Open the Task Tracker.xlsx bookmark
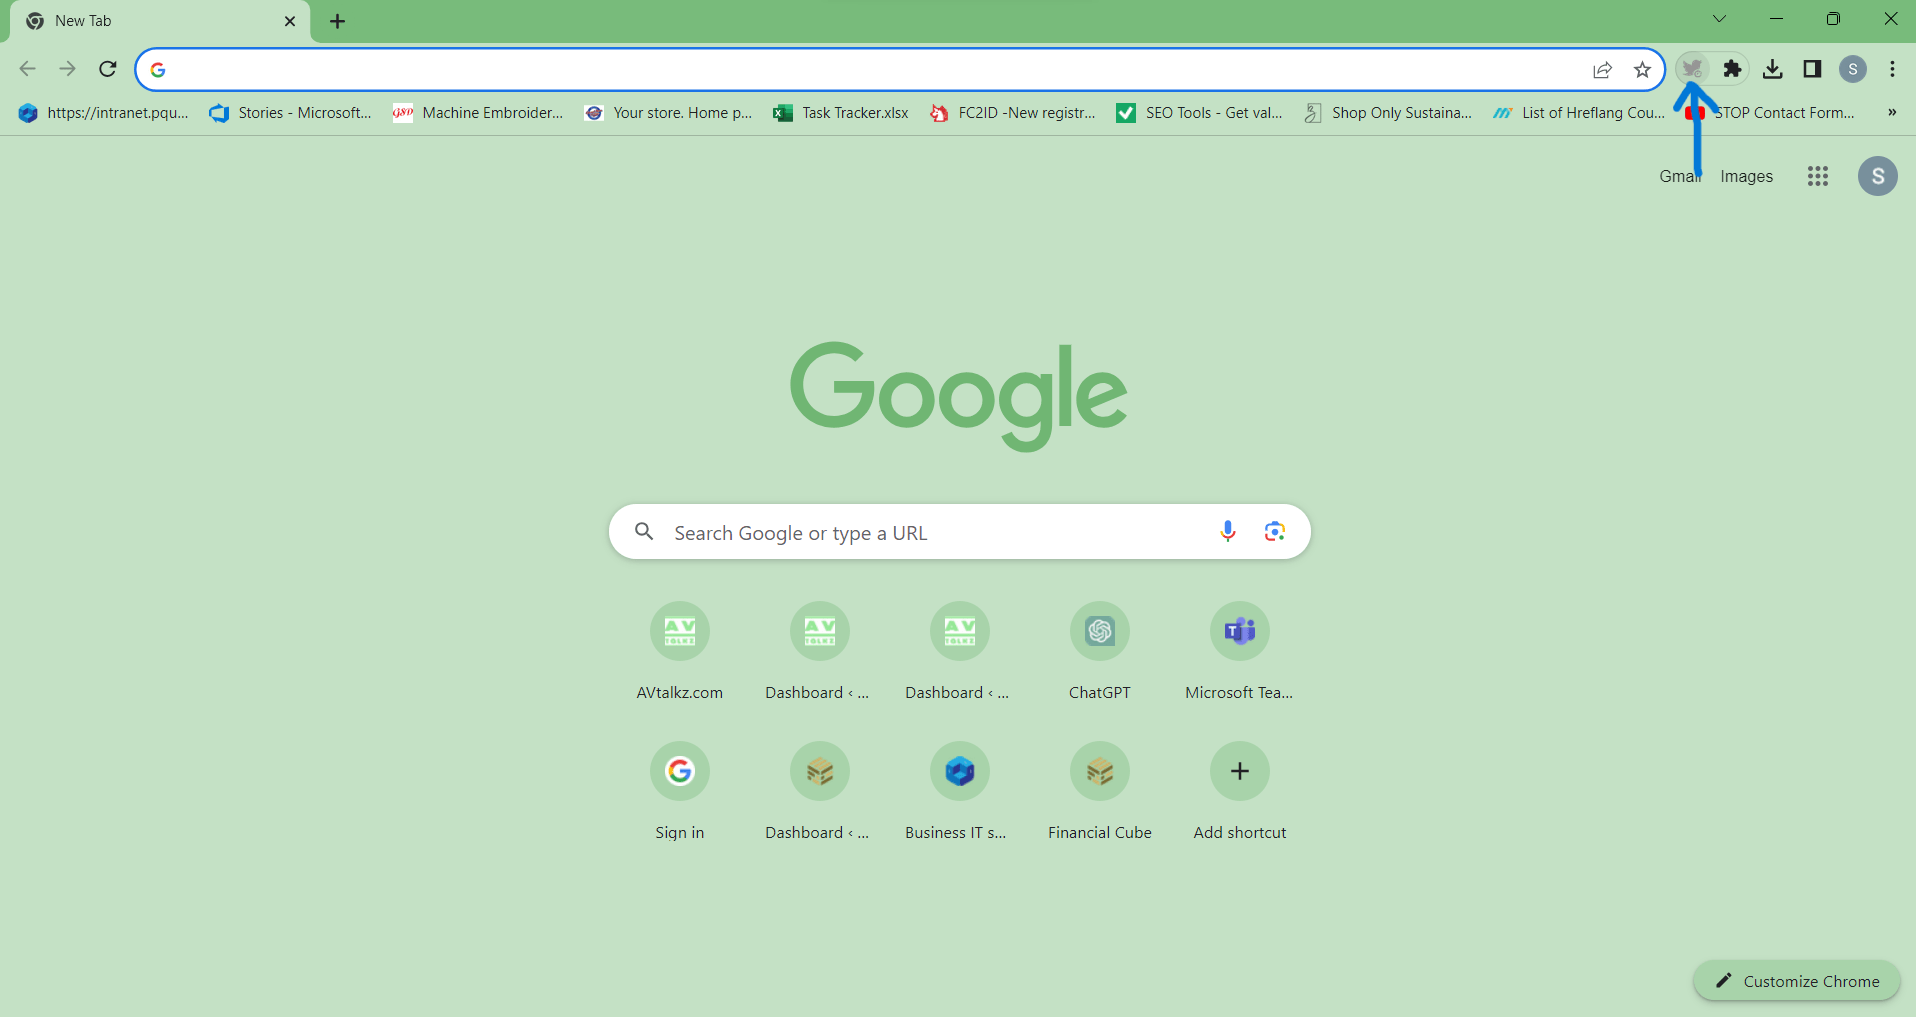1916x1017 pixels. click(x=841, y=113)
